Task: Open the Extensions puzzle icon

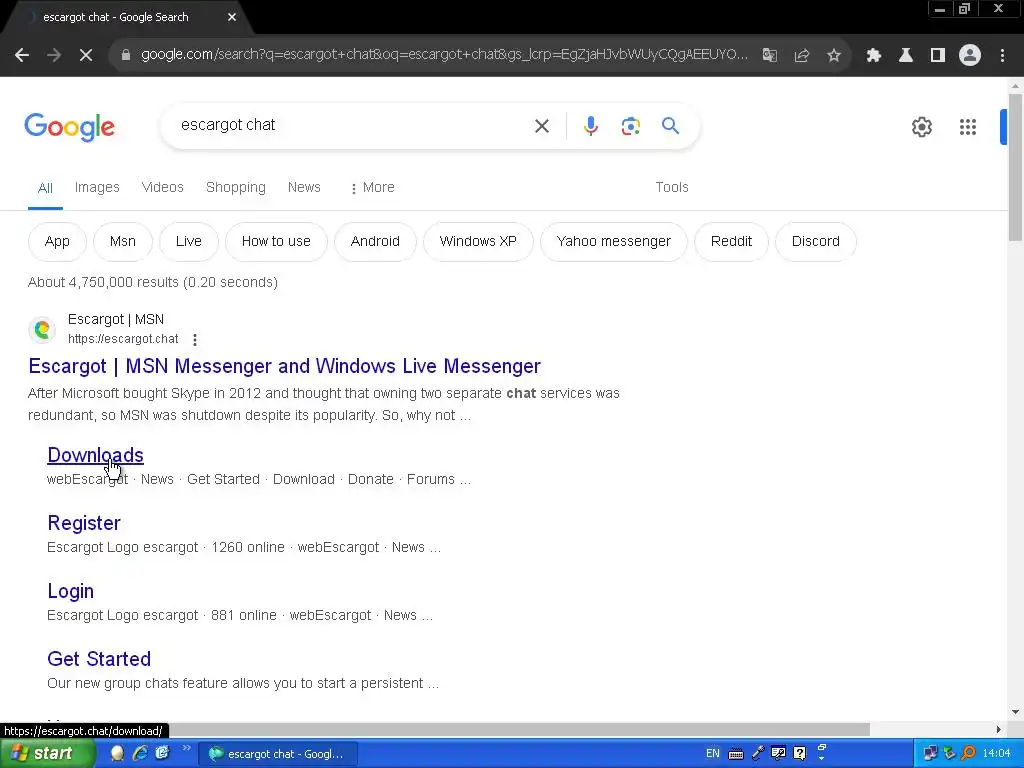Action: (x=874, y=56)
